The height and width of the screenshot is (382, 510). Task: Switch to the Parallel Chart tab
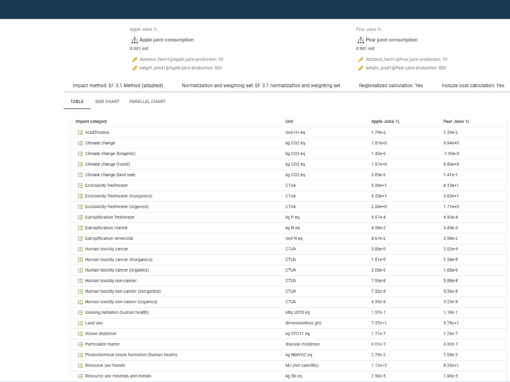click(x=147, y=101)
